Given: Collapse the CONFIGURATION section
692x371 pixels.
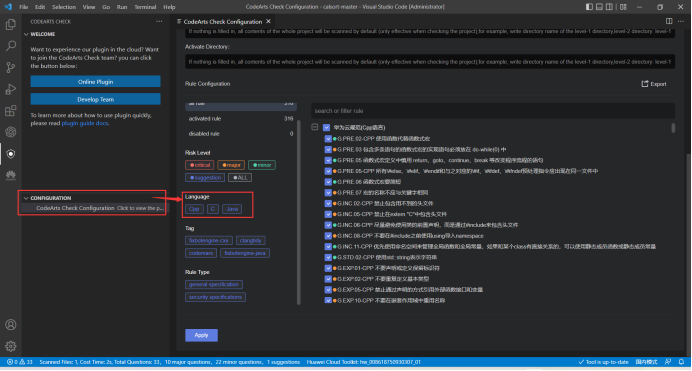Looking at the screenshot, I should tap(26, 198).
